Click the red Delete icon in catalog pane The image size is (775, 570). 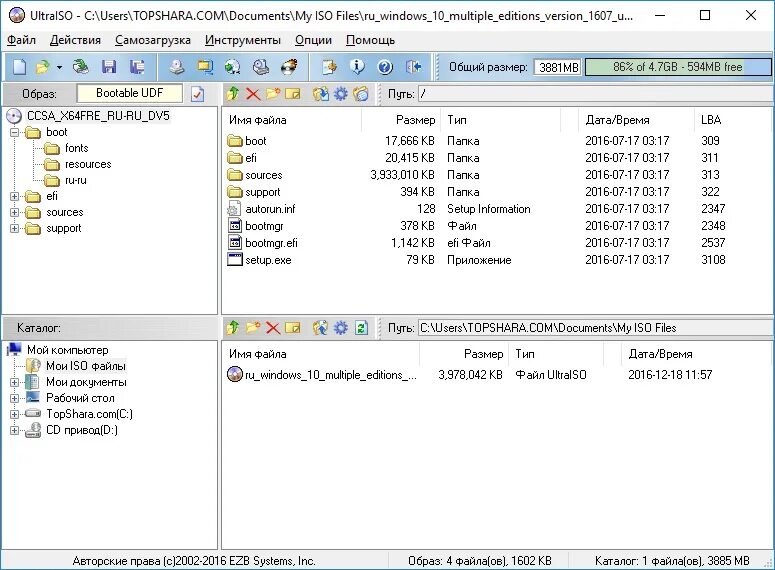pos(273,327)
